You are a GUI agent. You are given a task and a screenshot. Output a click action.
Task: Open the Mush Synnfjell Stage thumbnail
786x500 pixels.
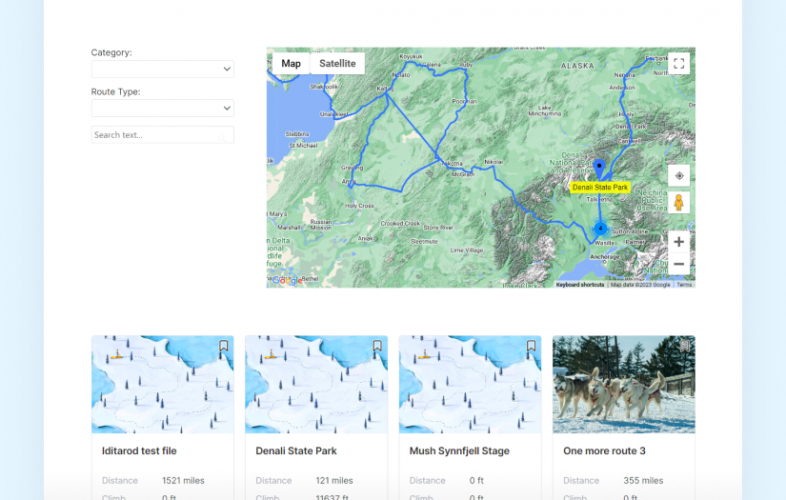[470, 384]
